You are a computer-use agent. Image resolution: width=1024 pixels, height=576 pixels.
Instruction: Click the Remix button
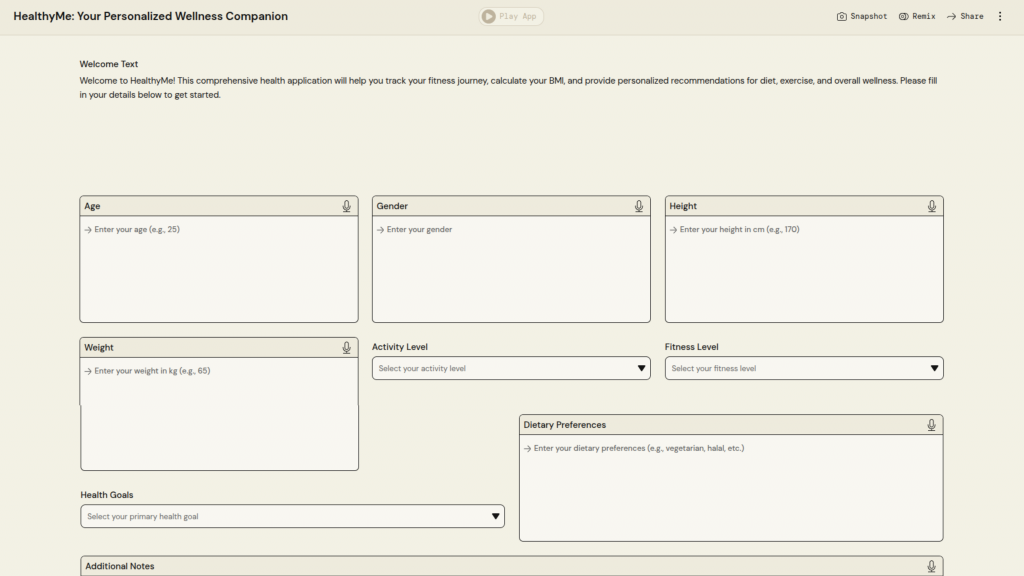(917, 16)
